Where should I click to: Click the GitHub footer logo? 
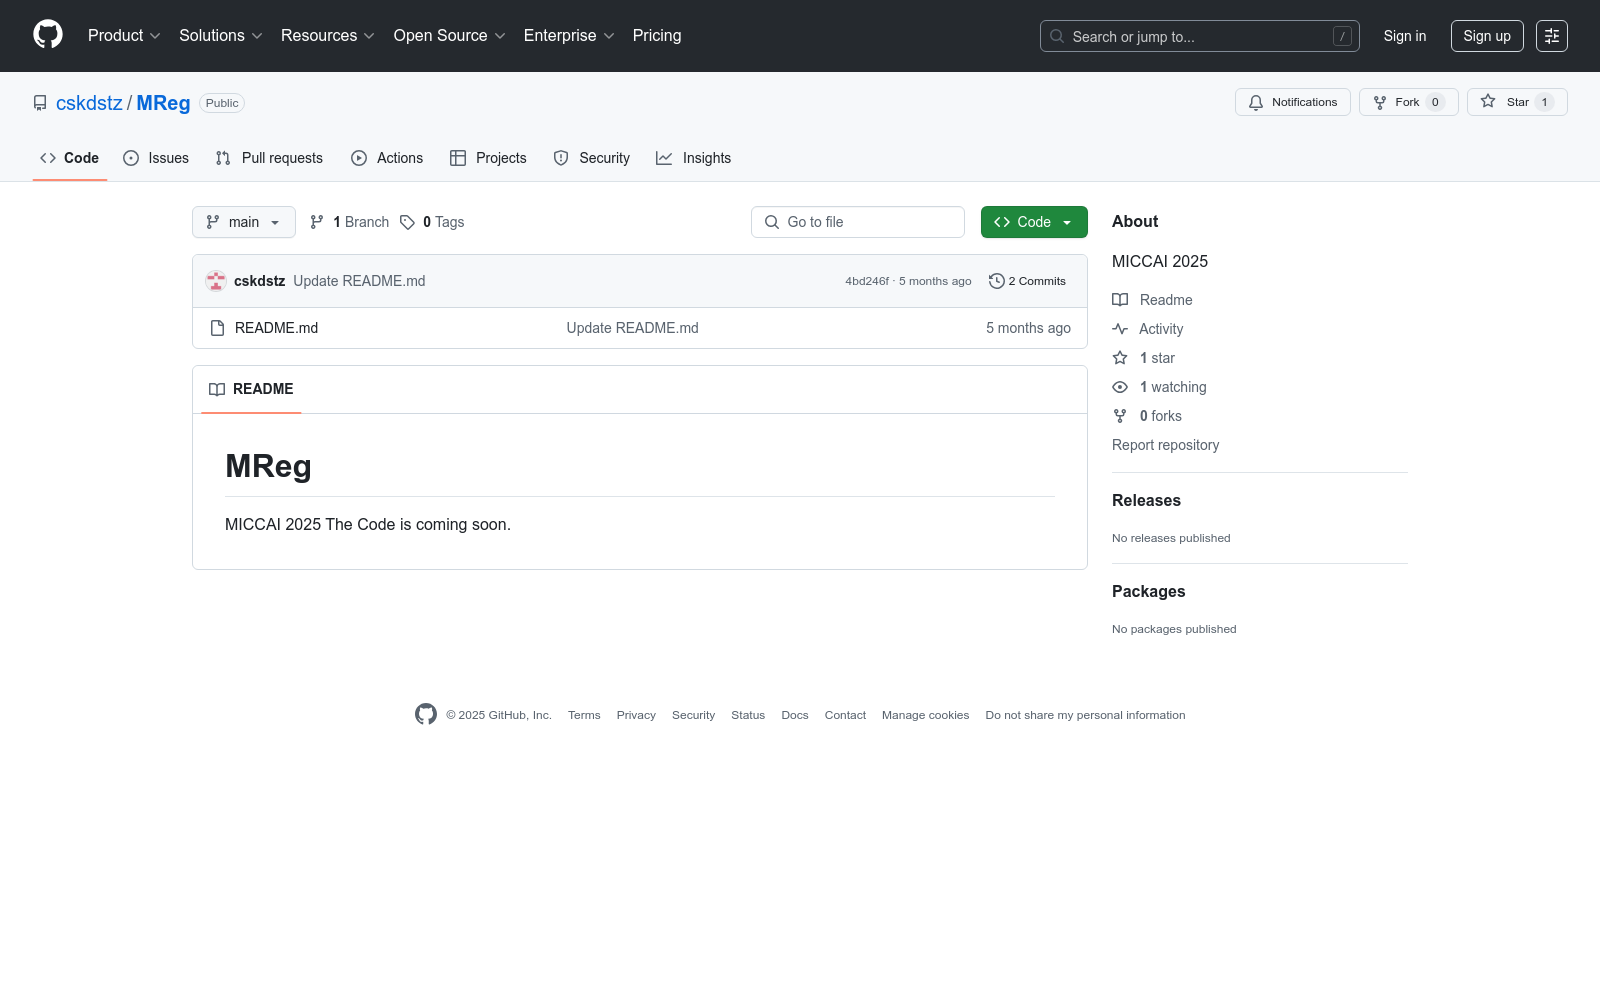(x=426, y=714)
